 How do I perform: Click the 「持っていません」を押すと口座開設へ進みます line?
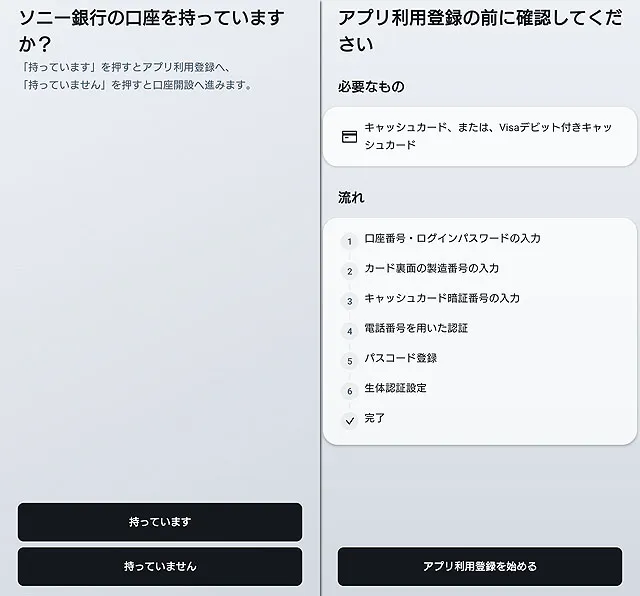[x=137, y=85]
